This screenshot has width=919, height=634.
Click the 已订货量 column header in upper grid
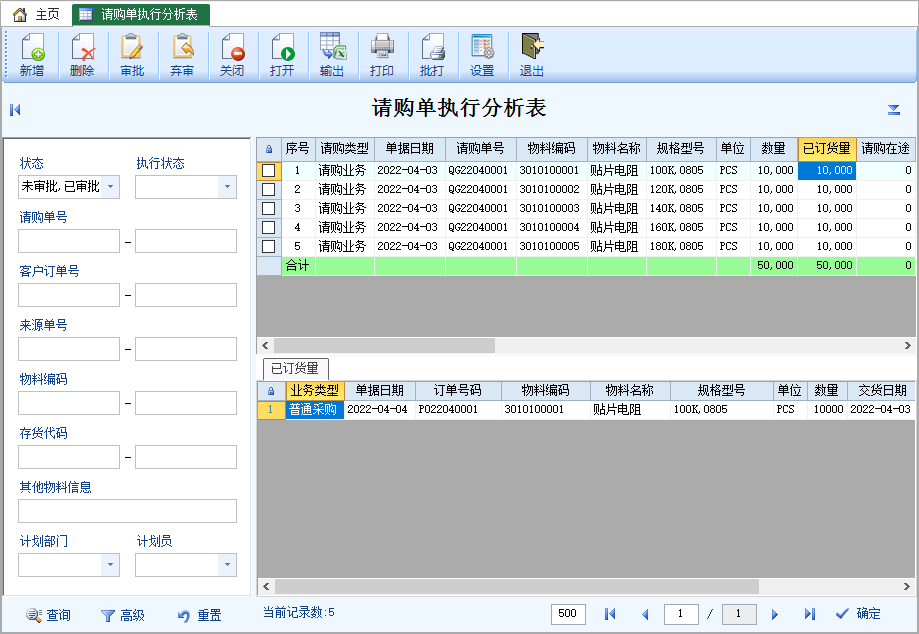click(826, 149)
